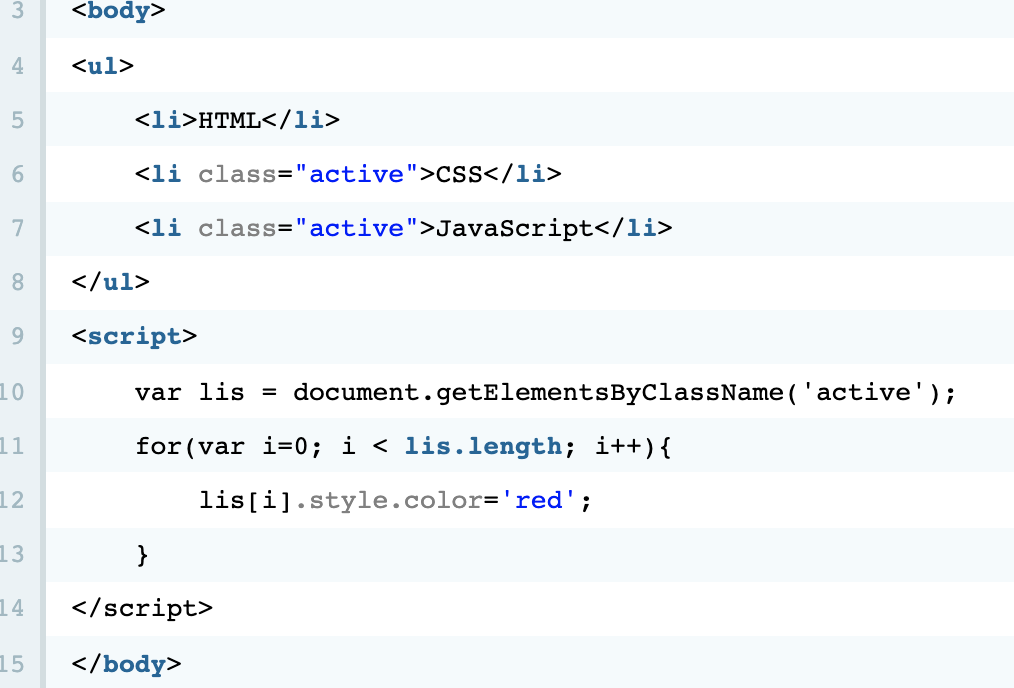Click the for loop line with lis.length
This screenshot has height=688, width=1014.
[404, 446]
